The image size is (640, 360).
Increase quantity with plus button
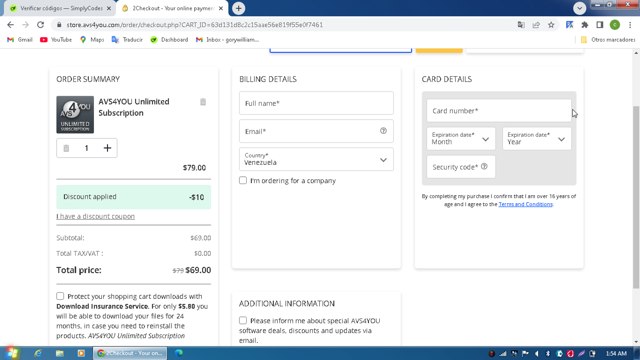tap(107, 148)
